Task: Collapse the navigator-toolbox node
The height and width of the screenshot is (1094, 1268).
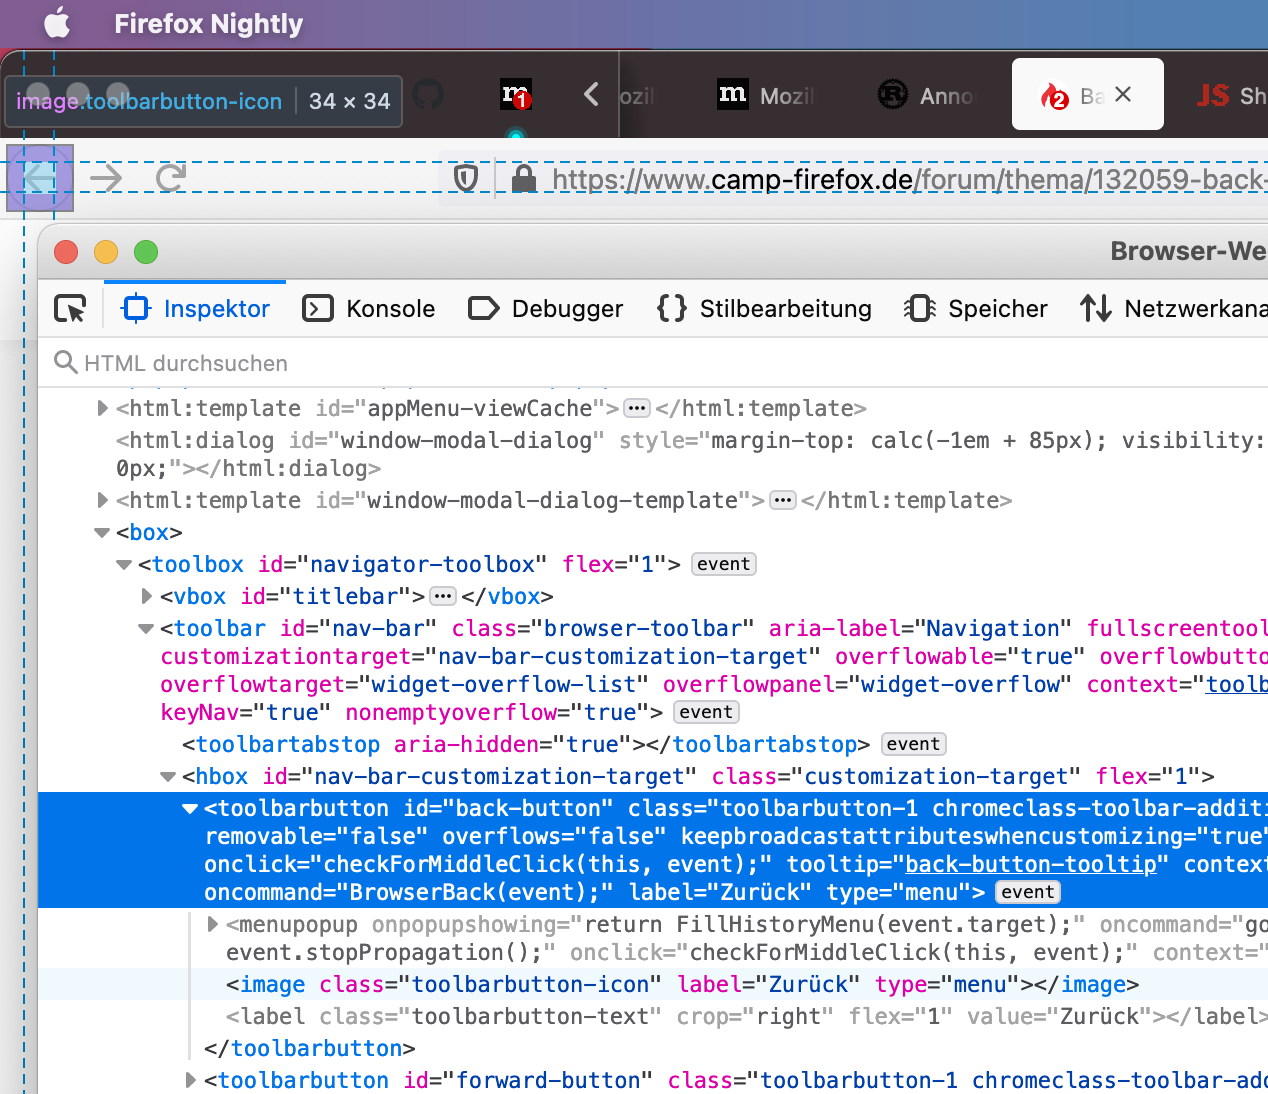Action: coord(124,565)
